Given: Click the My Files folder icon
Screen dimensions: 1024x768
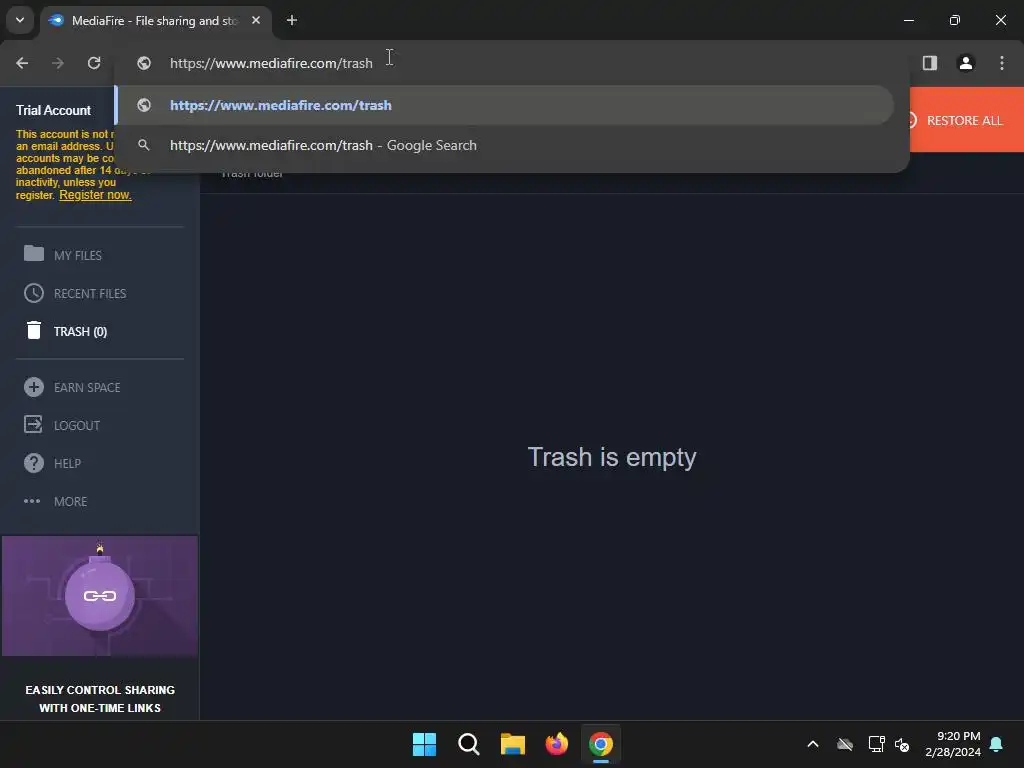Looking at the screenshot, I should (x=34, y=253).
